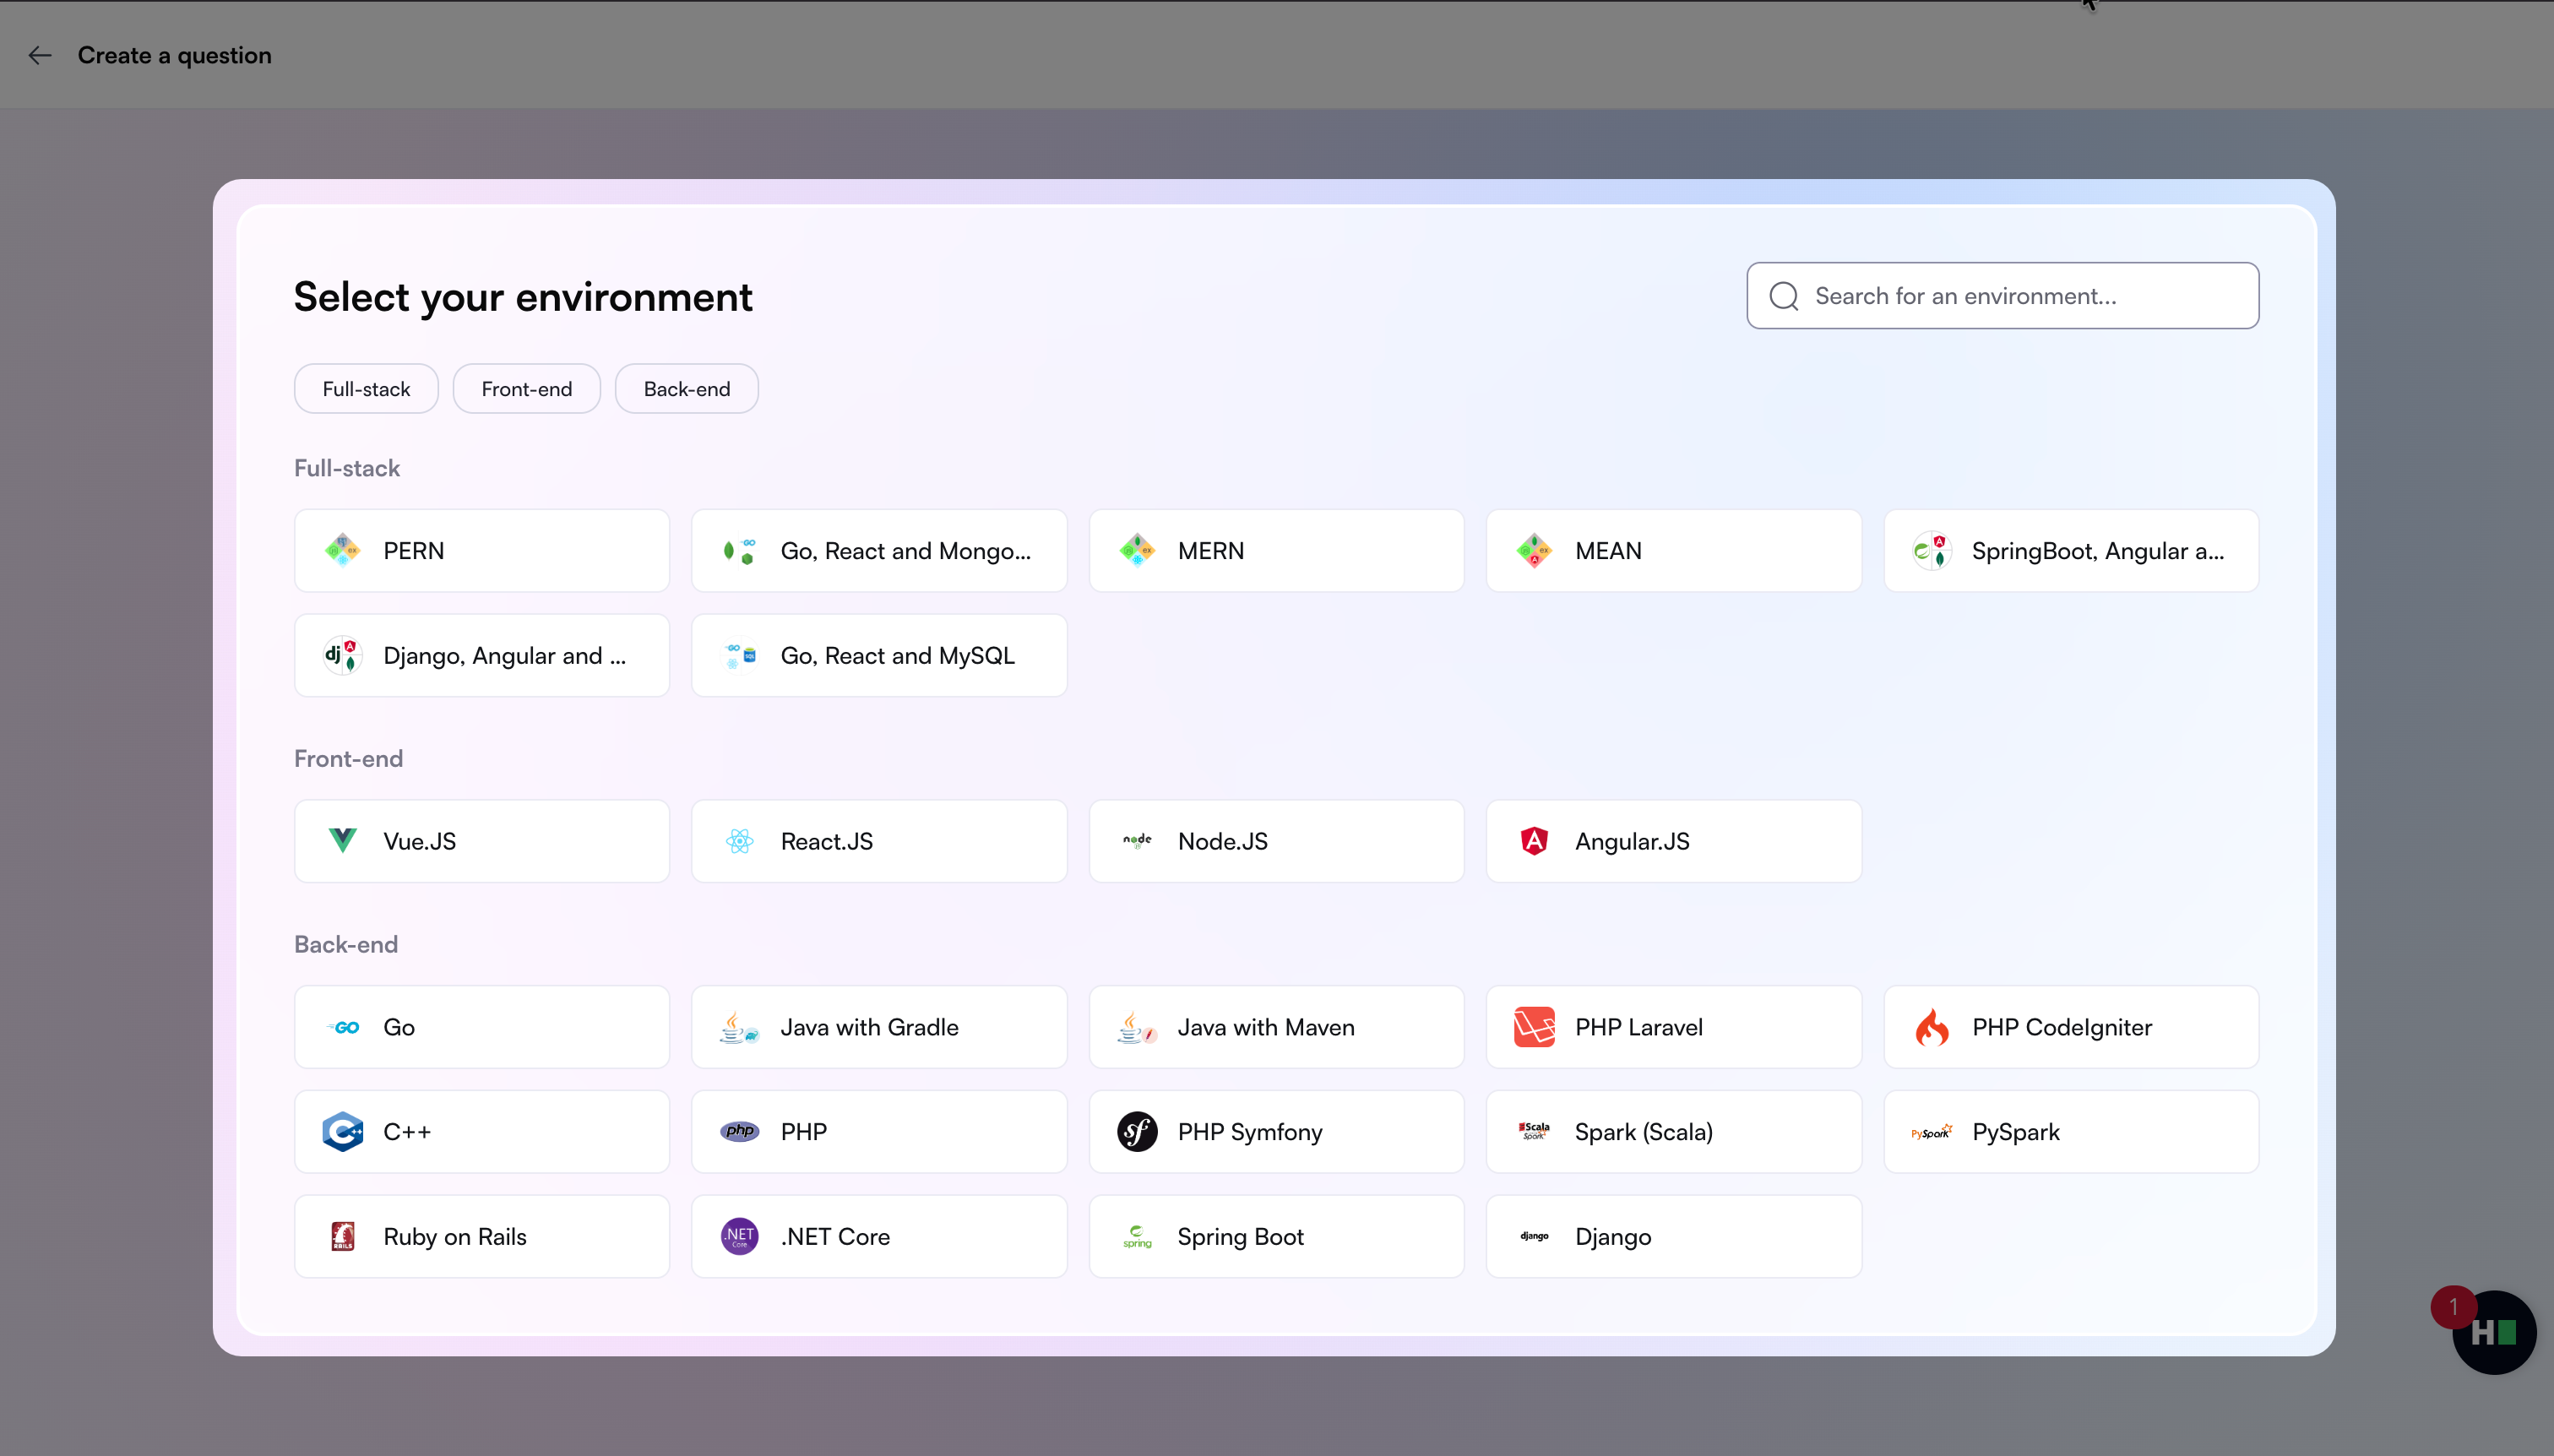Select the MERN environment
Viewport: 2554px width, 1456px height.
[x=1276, y=551]
